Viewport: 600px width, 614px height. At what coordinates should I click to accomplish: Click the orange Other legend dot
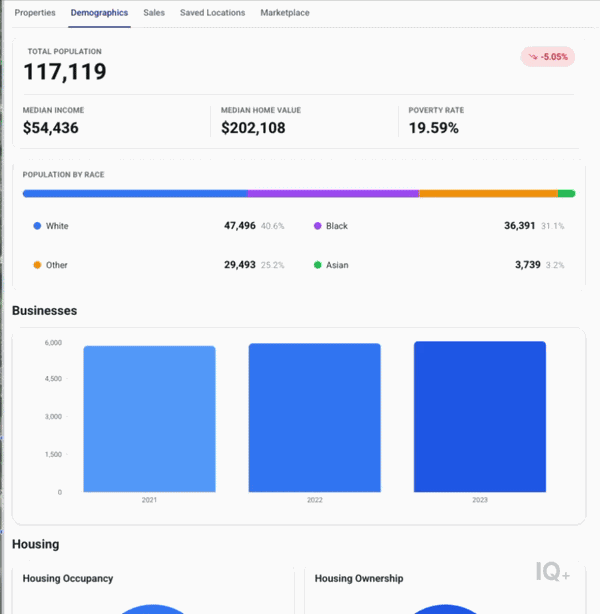pyautogui.click(x=37, y=265)
